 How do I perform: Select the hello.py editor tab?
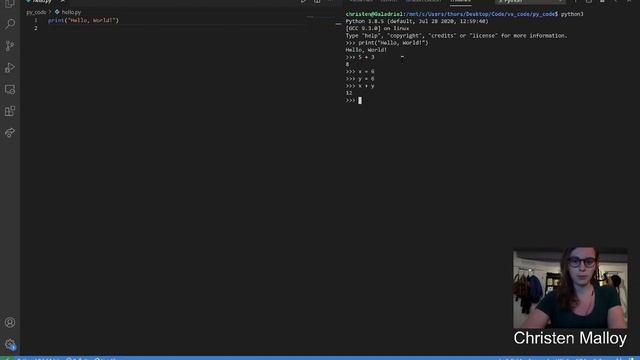pyautogui.click(x=42, y=2)
